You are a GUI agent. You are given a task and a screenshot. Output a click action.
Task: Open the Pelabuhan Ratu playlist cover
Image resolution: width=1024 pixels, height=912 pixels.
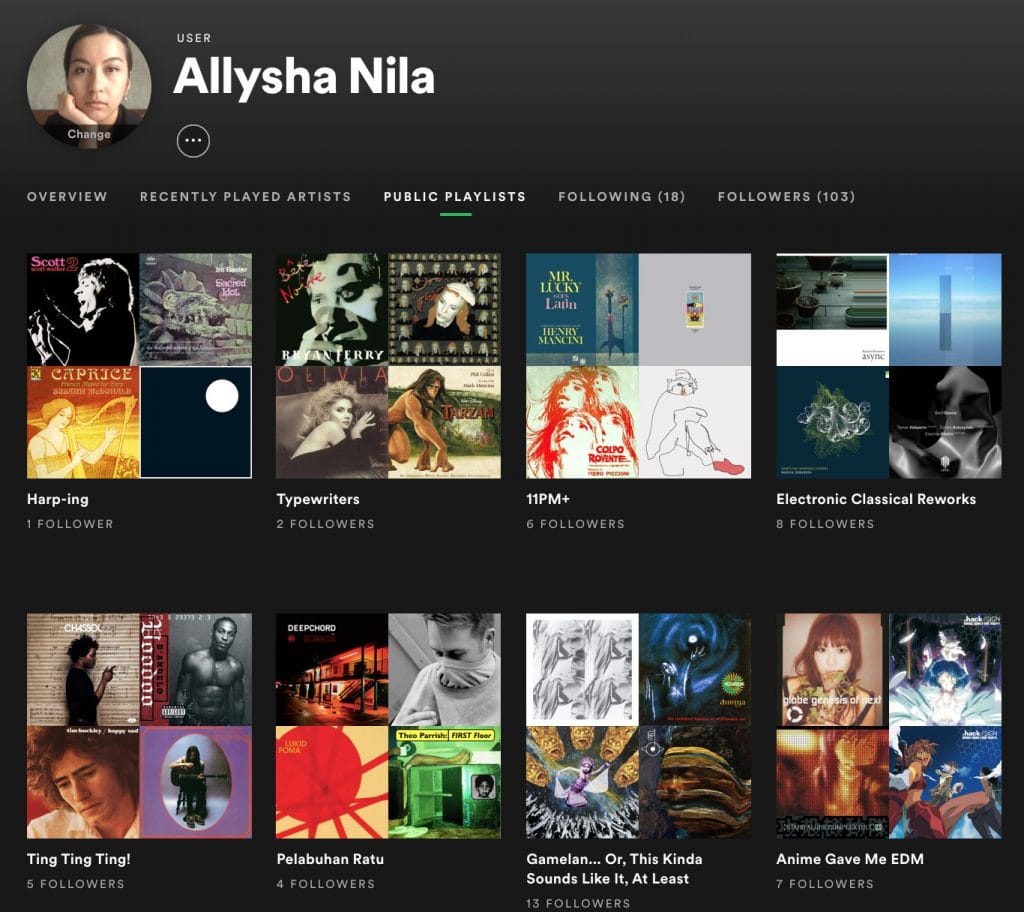[x=389, y=726]
